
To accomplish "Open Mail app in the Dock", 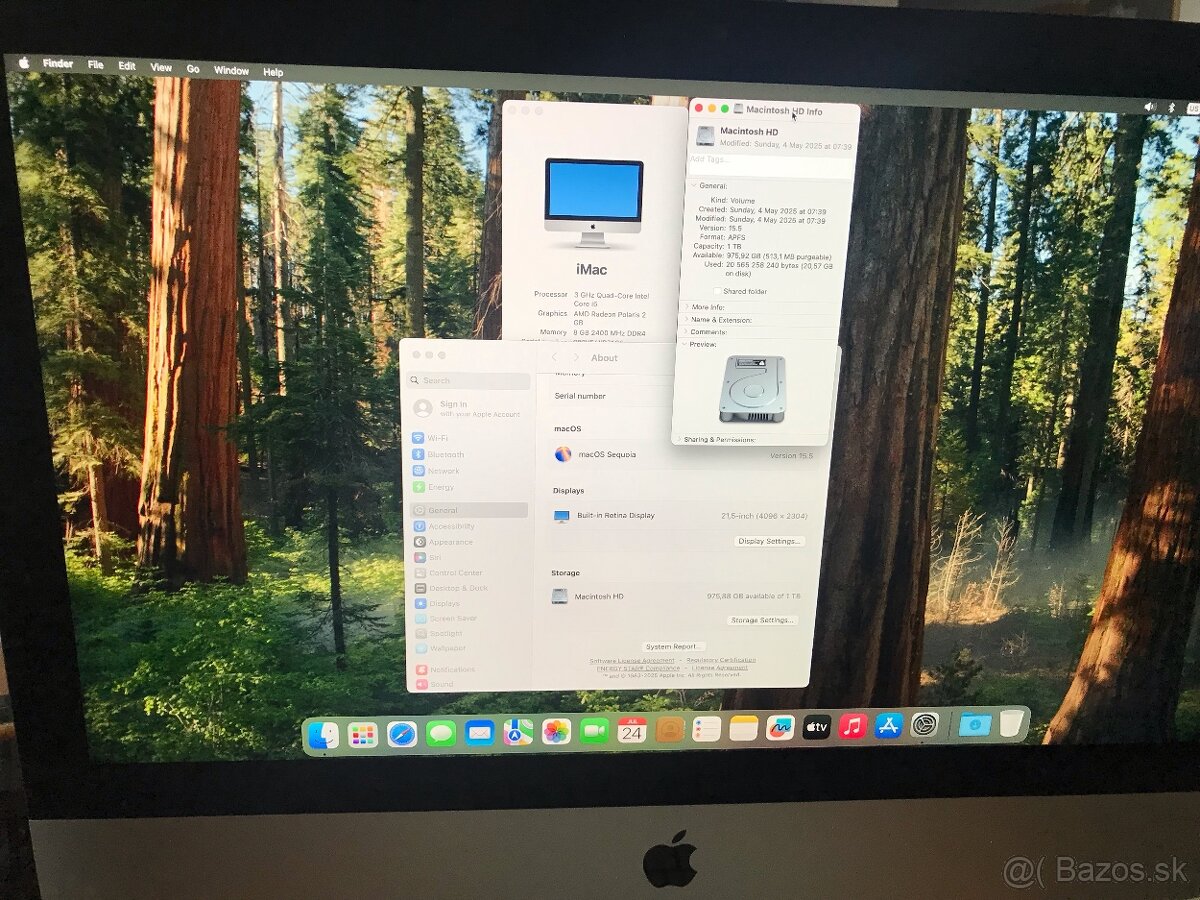I will tap(480, 733).
